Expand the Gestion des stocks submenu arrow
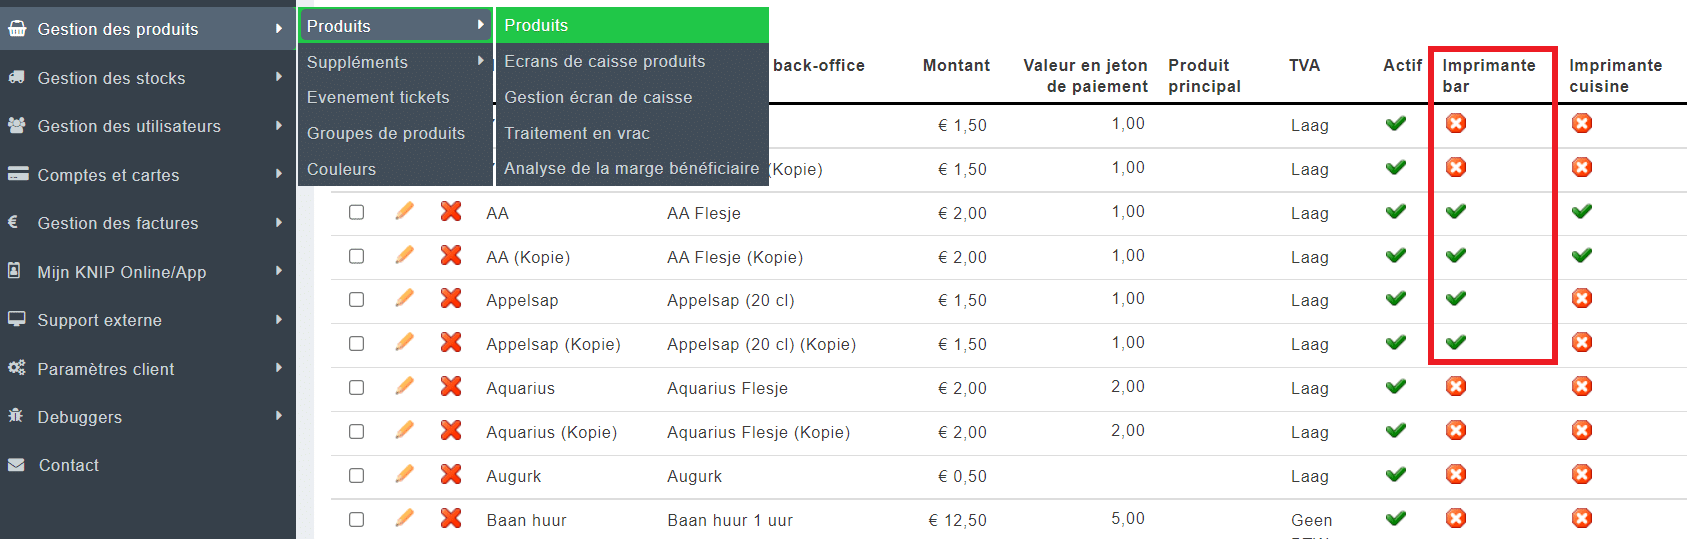This screenshot has height=539, width=1687. (x=279, y=77)
